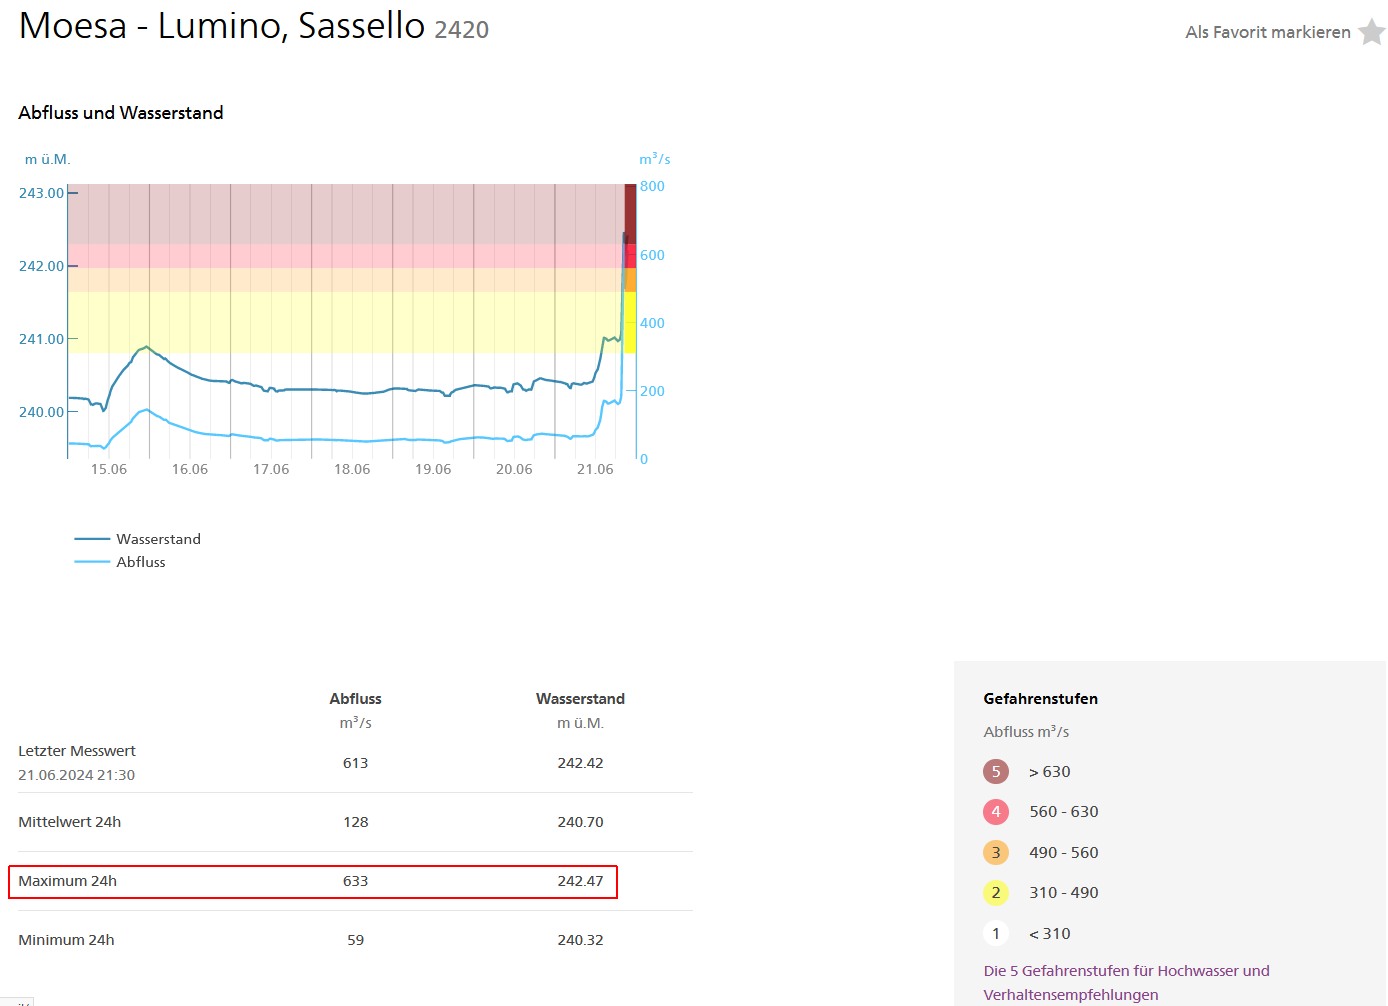Click the Mittelwert 24h row
The image size is (1388, 1006).
[70, 822]
